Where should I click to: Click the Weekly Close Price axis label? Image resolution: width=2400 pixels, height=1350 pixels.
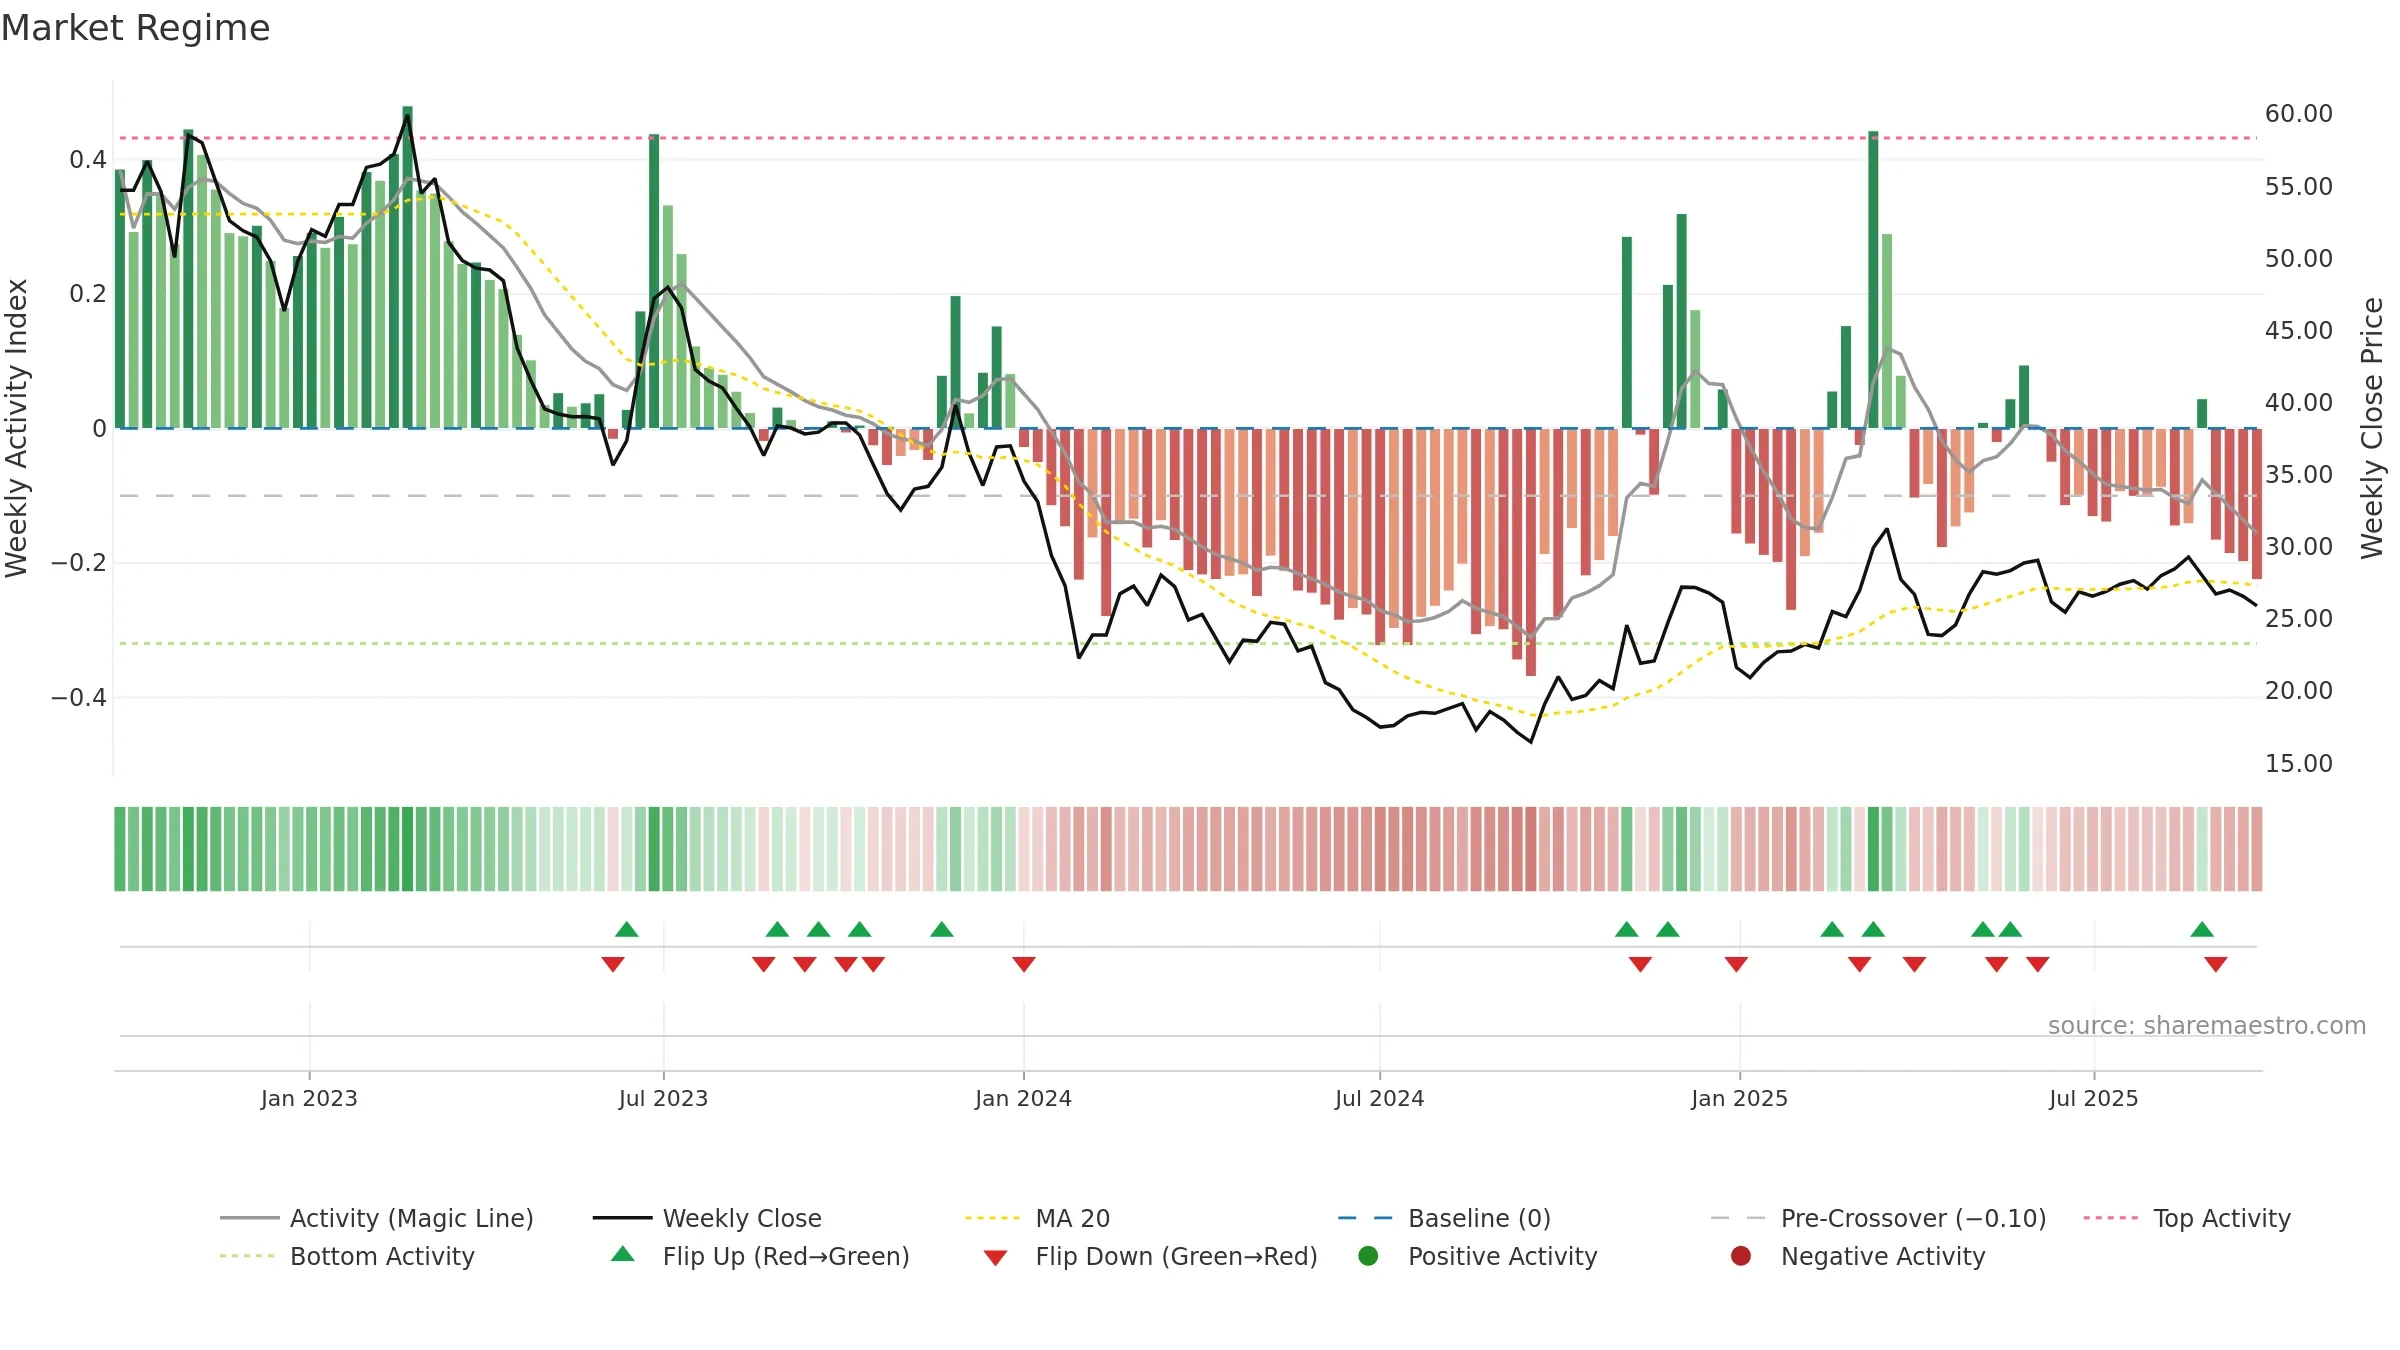point(2372,428)
